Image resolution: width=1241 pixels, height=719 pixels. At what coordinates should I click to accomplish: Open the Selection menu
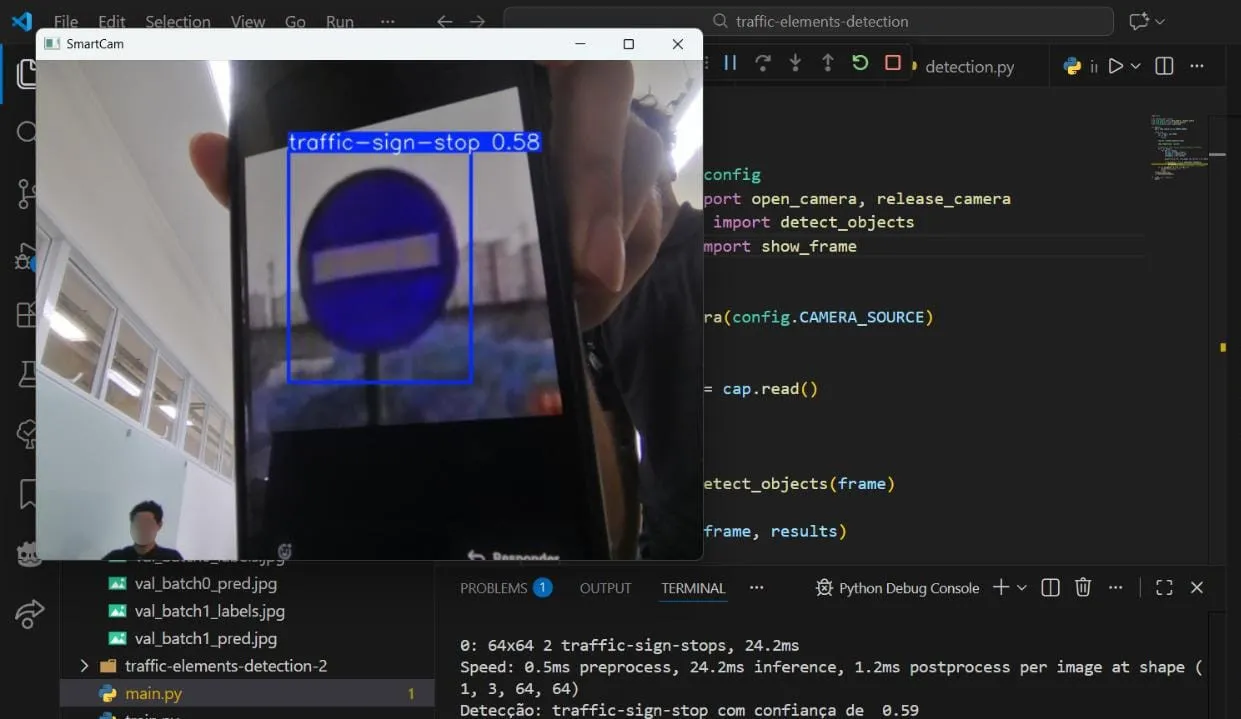click(177, 21)
